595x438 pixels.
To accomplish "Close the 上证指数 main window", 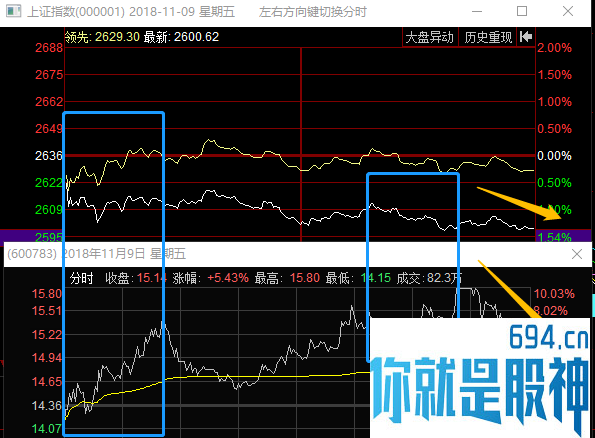I will [x=568, y=11].
